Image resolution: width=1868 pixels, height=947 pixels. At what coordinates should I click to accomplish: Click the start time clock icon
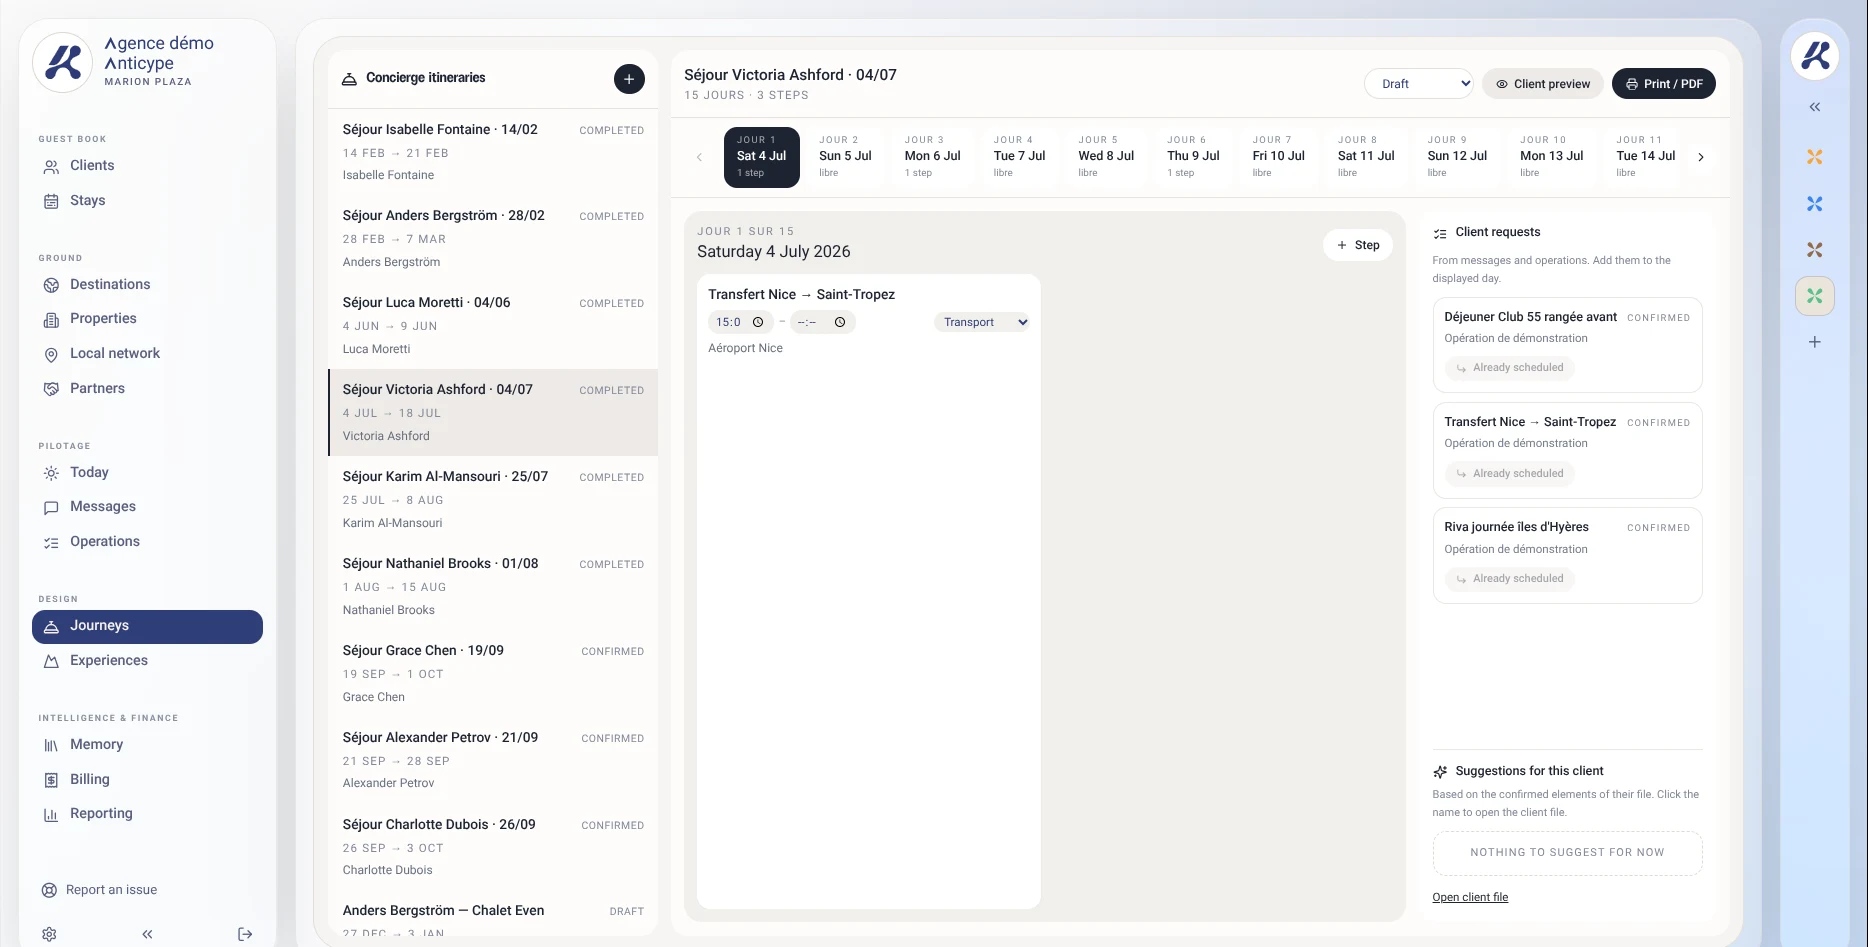click(758, 322)
